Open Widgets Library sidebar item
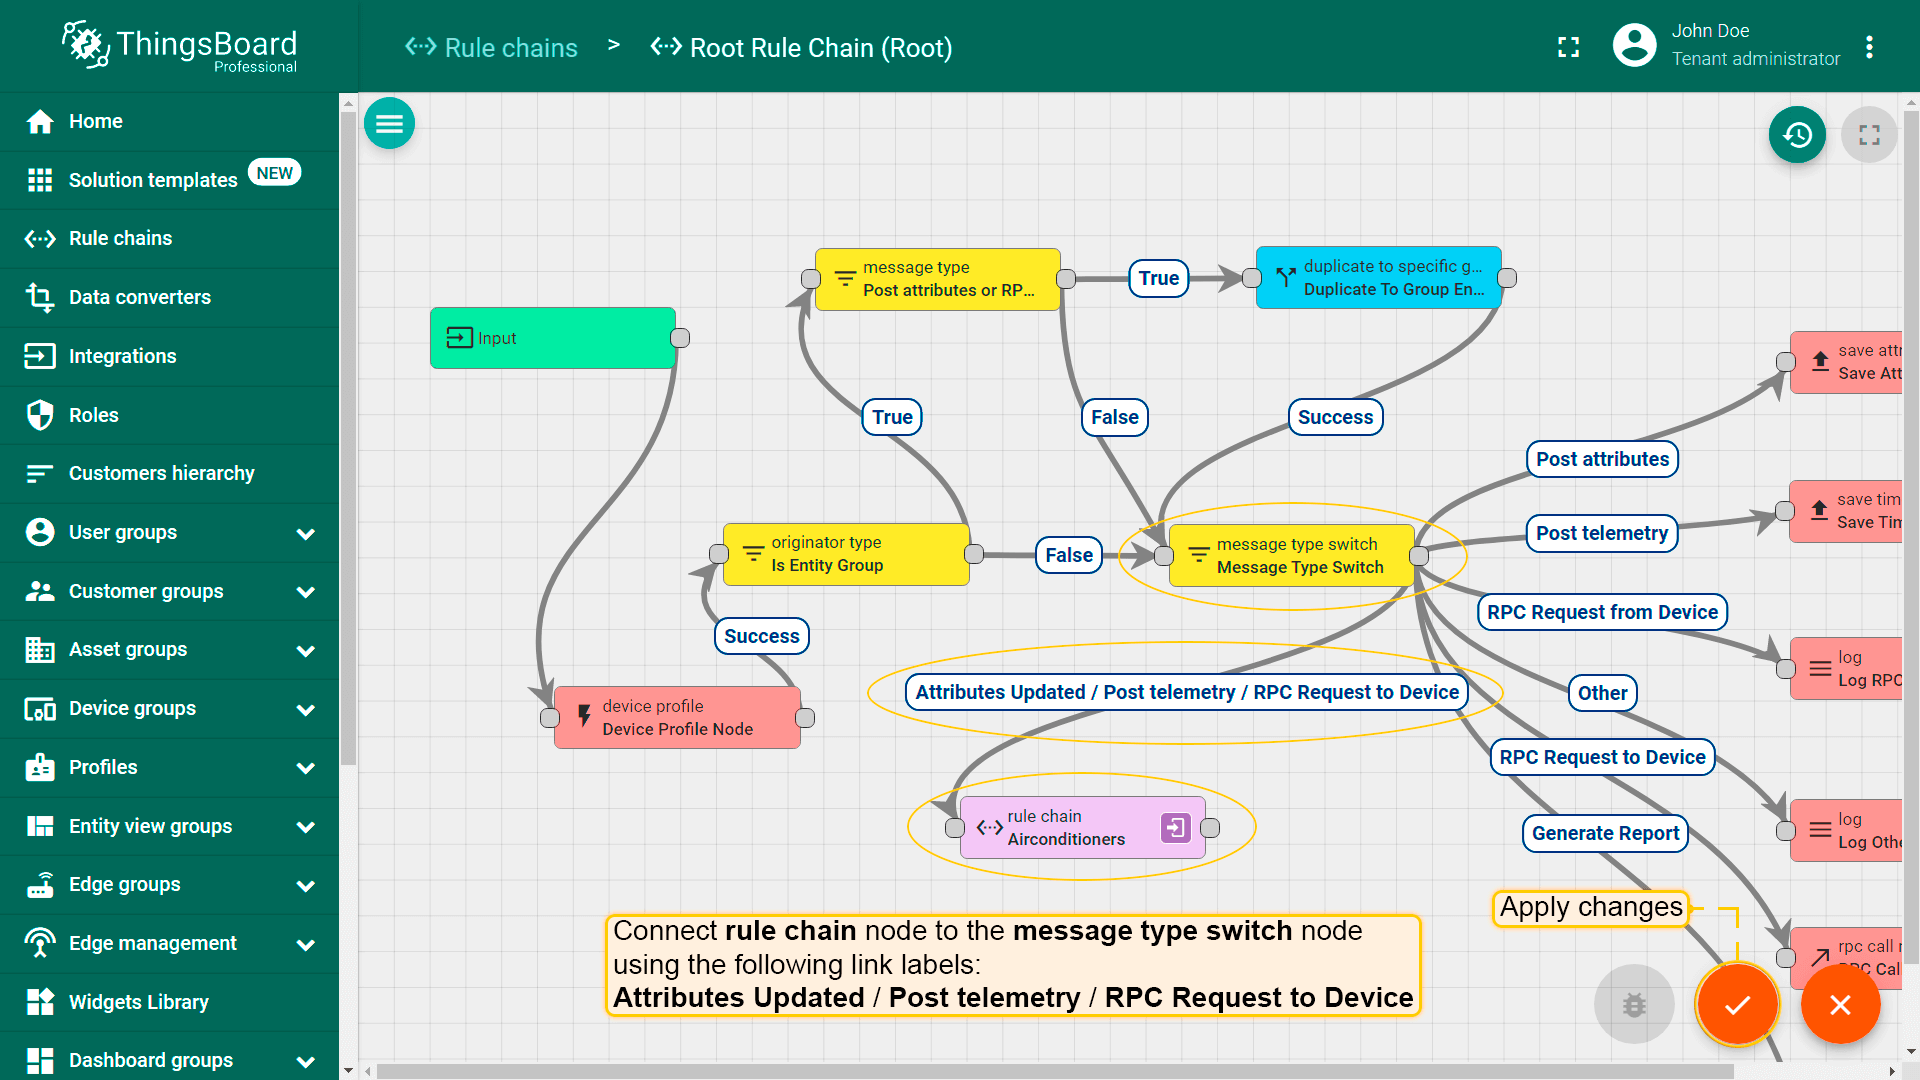 pyautogui.click(x=170, y=1002)
